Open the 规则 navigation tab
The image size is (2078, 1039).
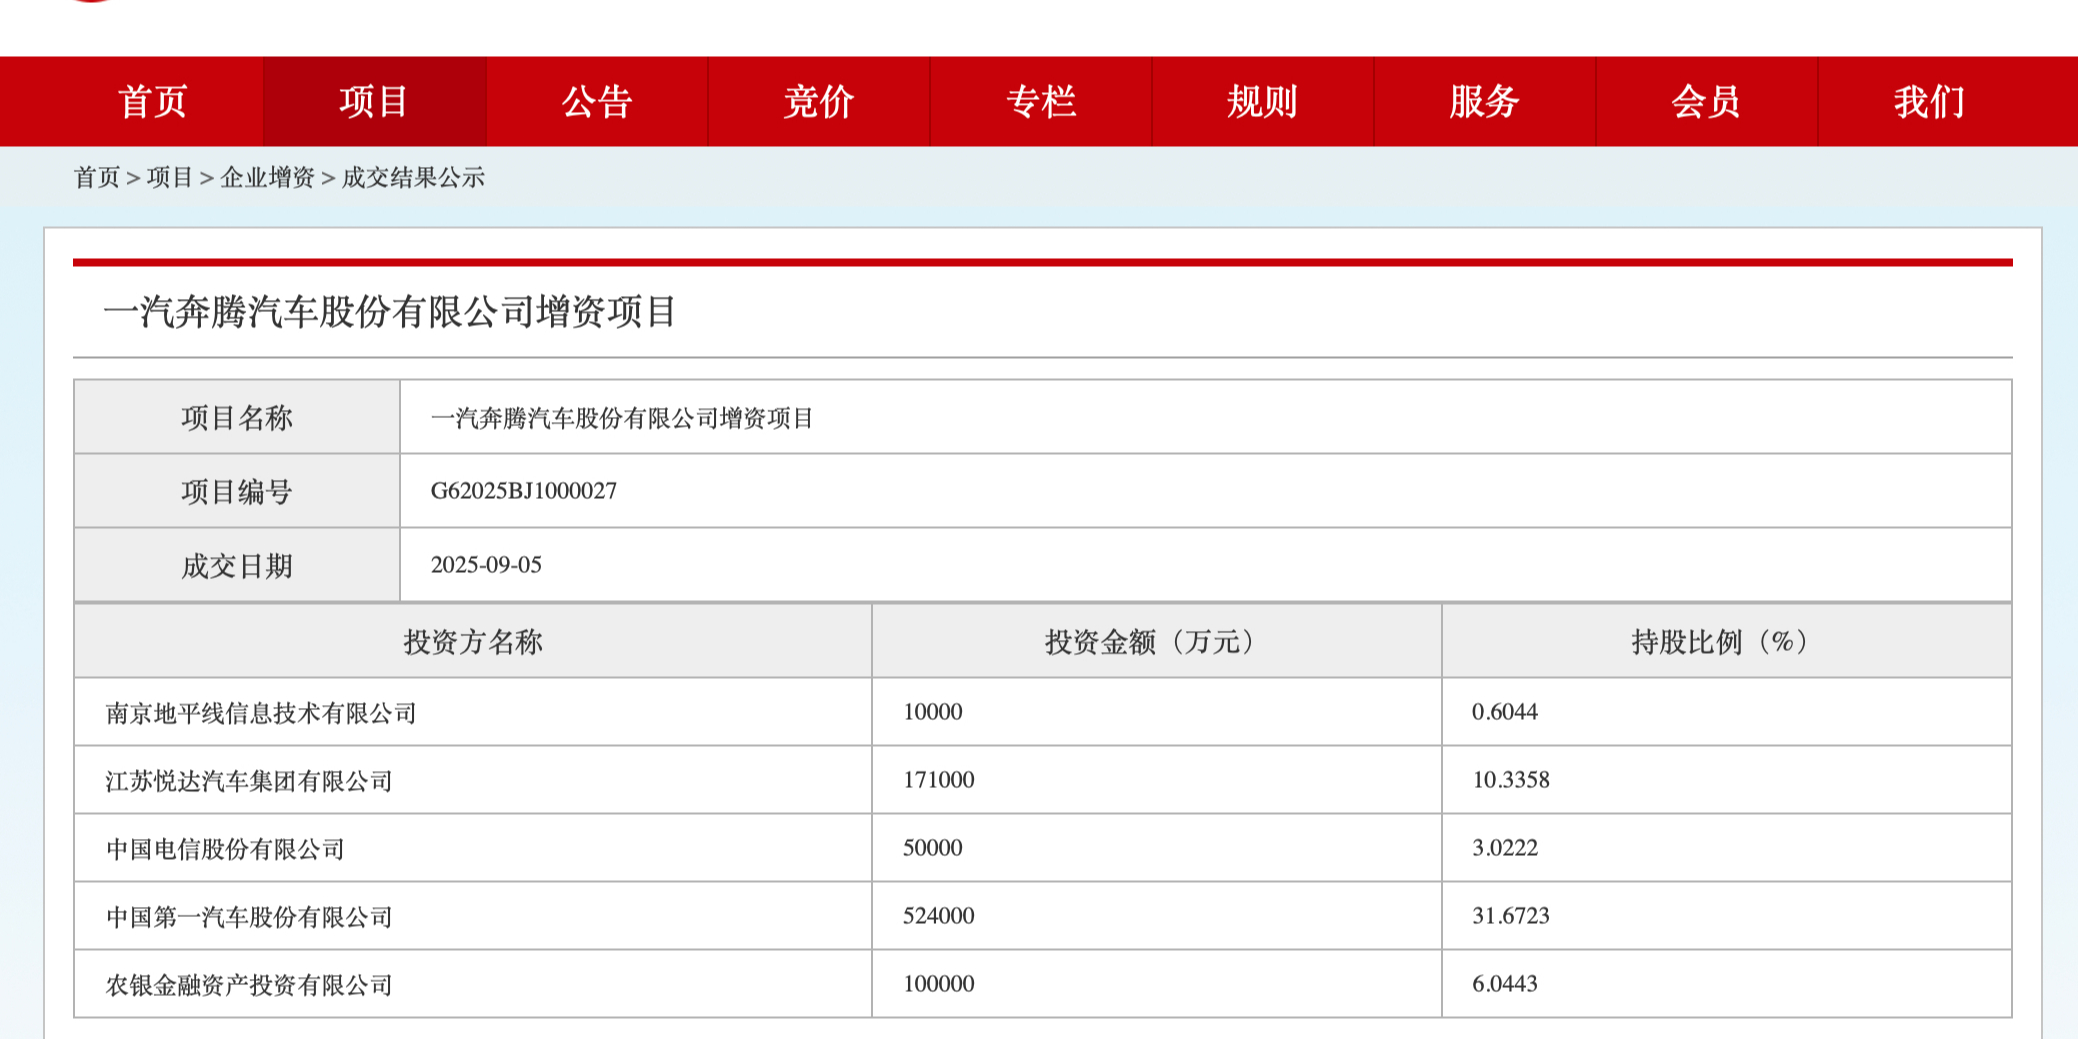coord(1263,102)
